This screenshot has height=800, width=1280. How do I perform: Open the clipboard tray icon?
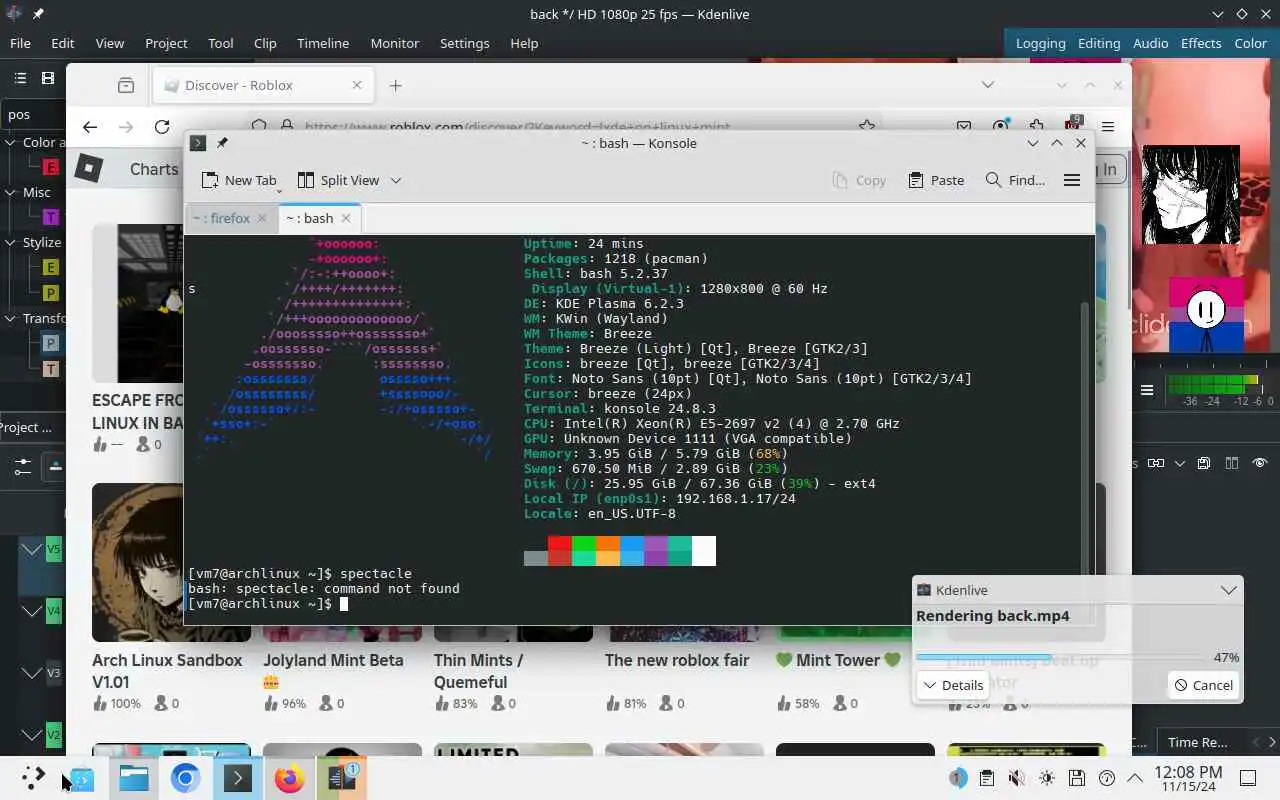coord(986,778)
